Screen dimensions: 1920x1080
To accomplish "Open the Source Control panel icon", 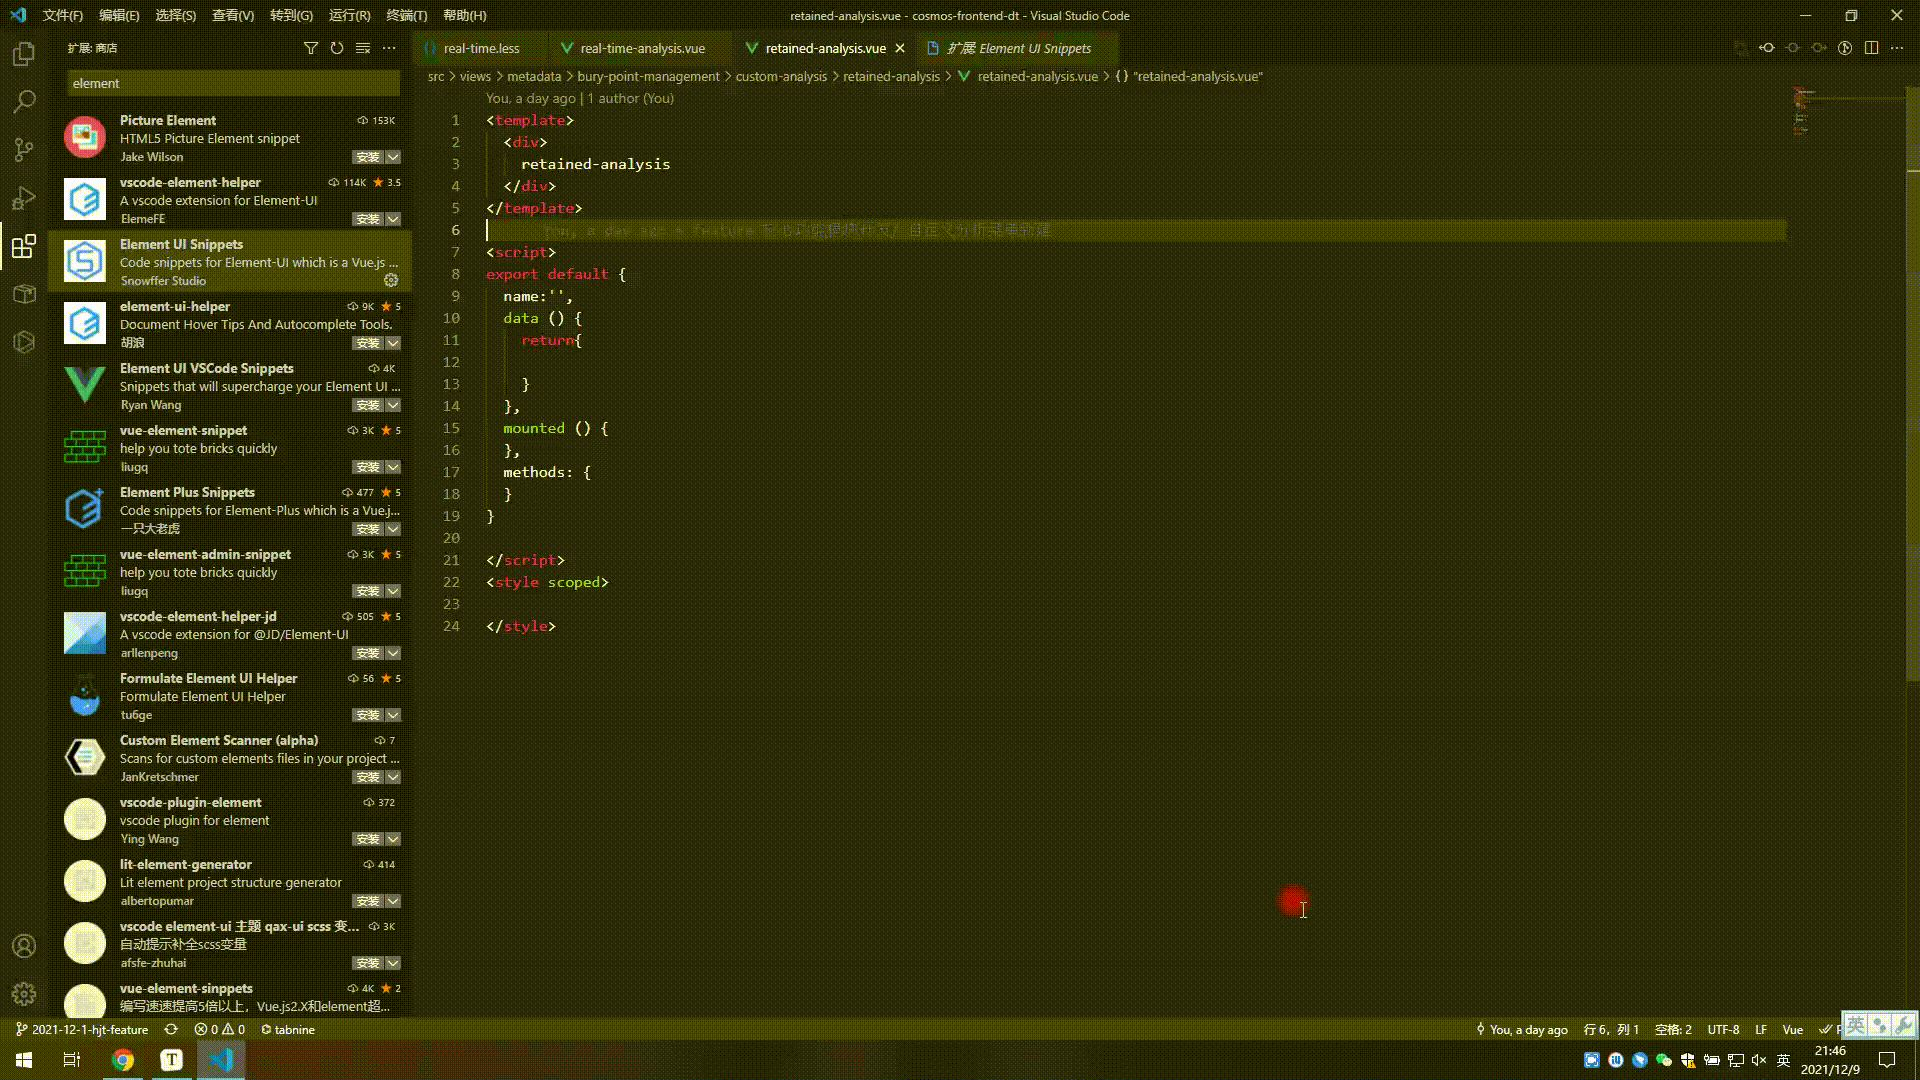I will (x=24, y=150).
